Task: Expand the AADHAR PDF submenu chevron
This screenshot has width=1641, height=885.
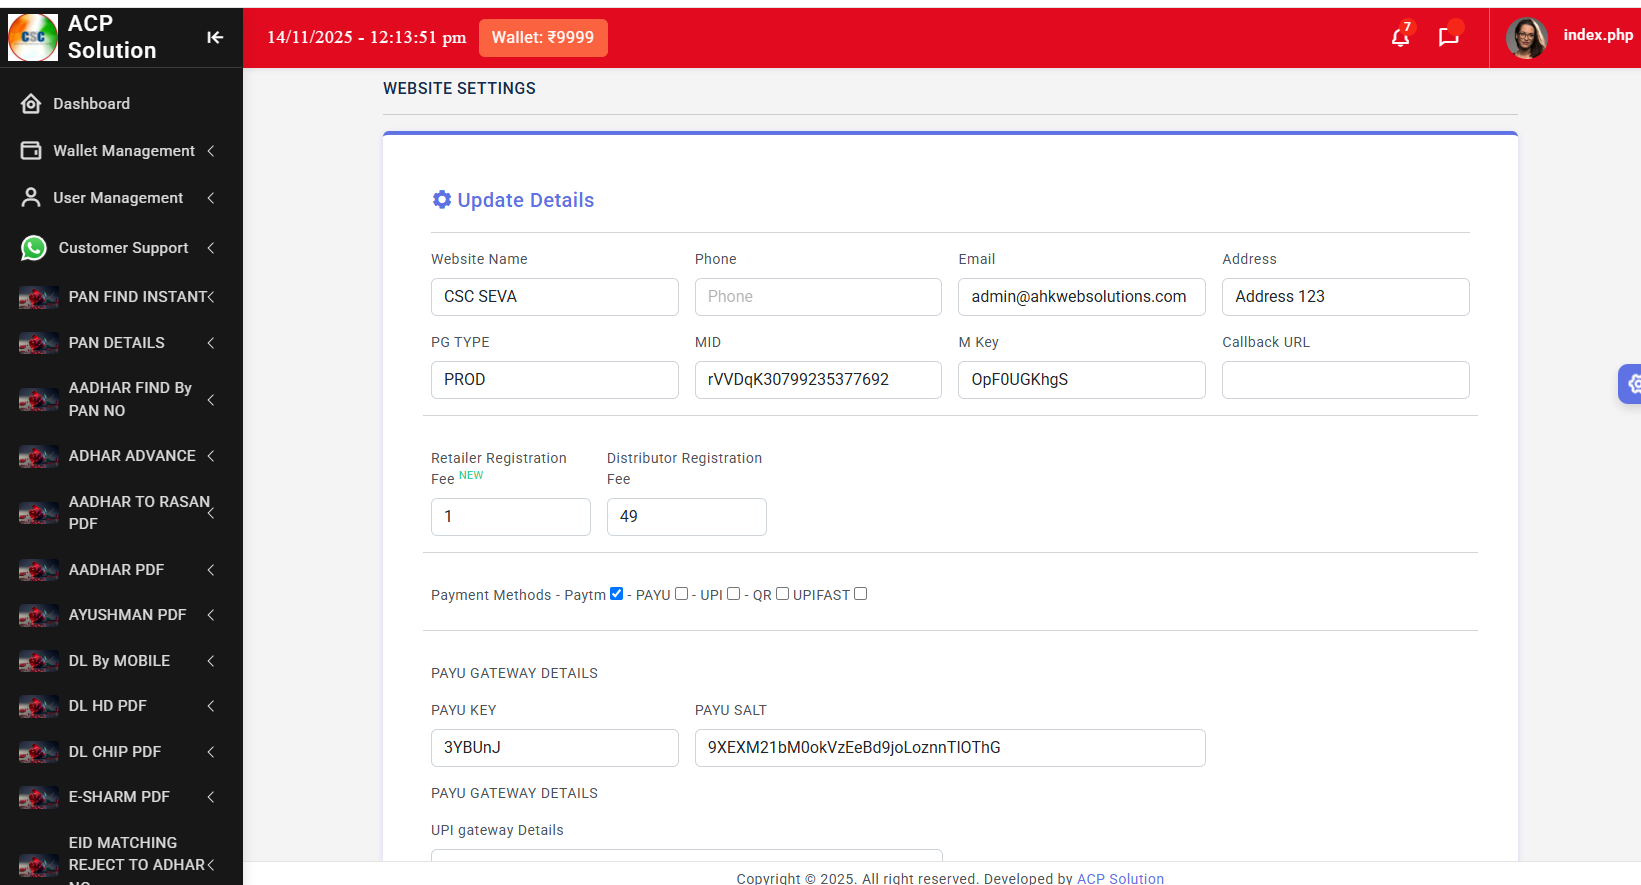Action: click(211, 570)
